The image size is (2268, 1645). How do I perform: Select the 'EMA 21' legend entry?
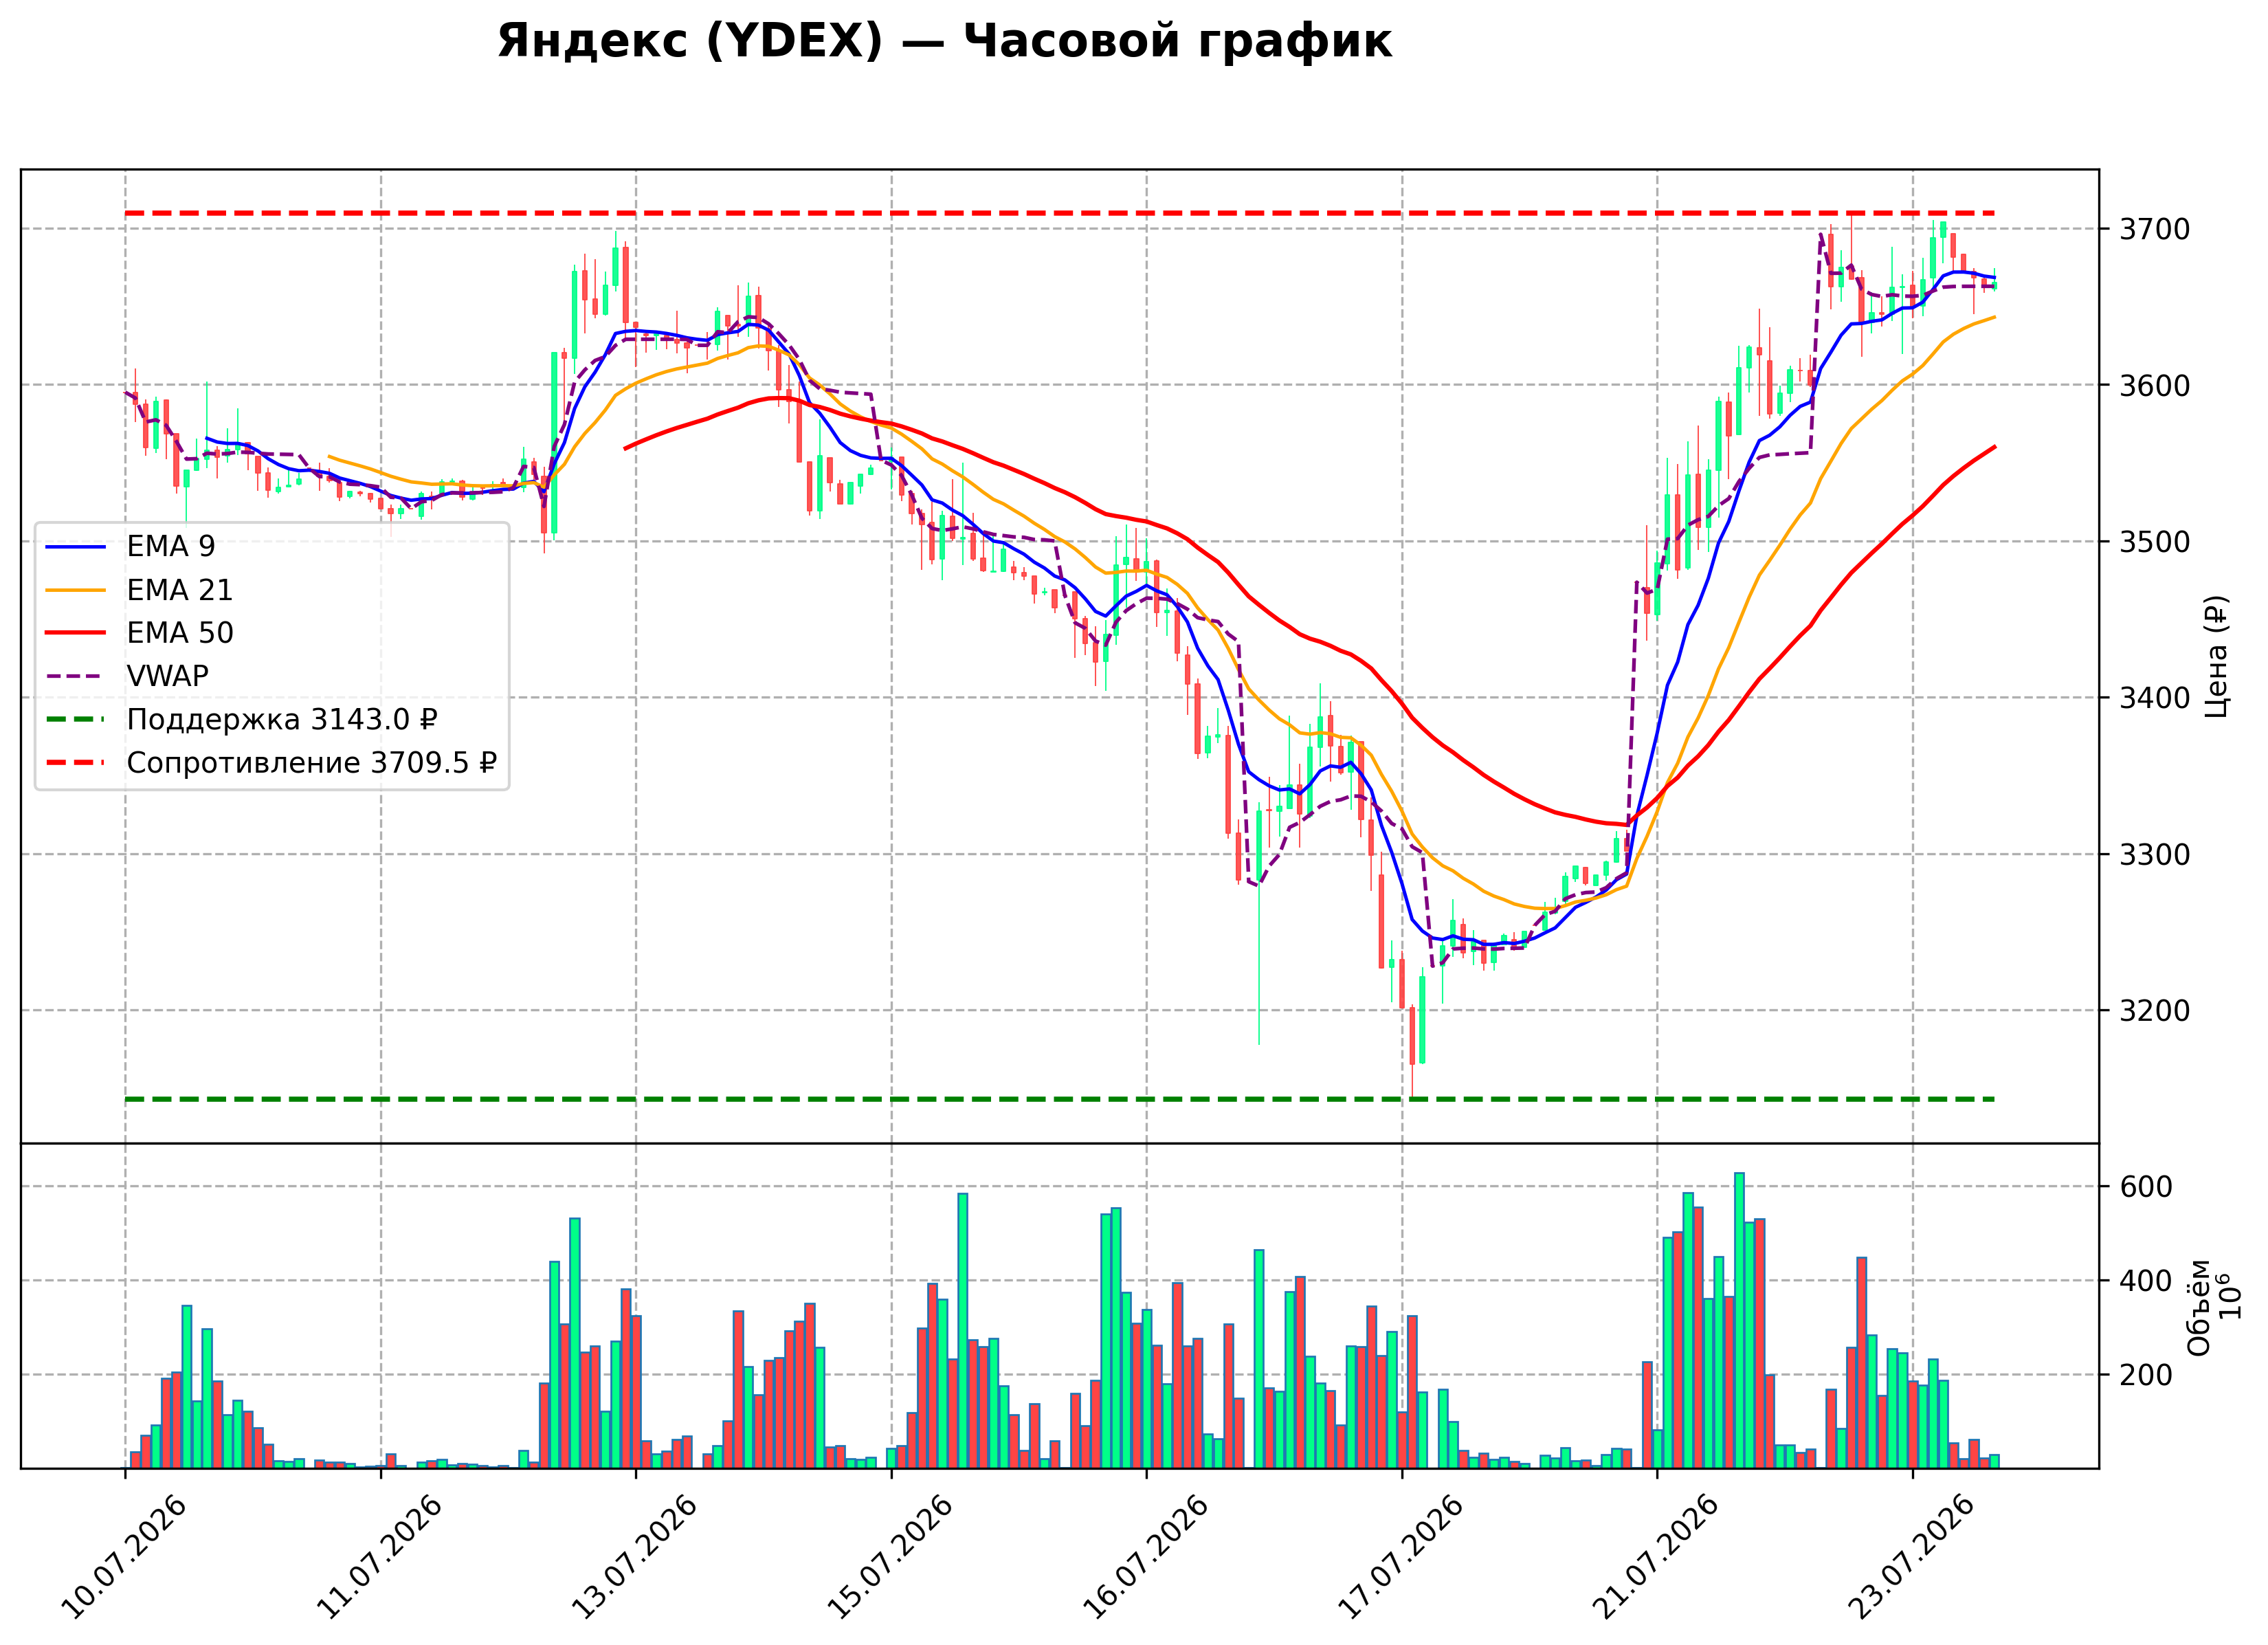(139, 591)
